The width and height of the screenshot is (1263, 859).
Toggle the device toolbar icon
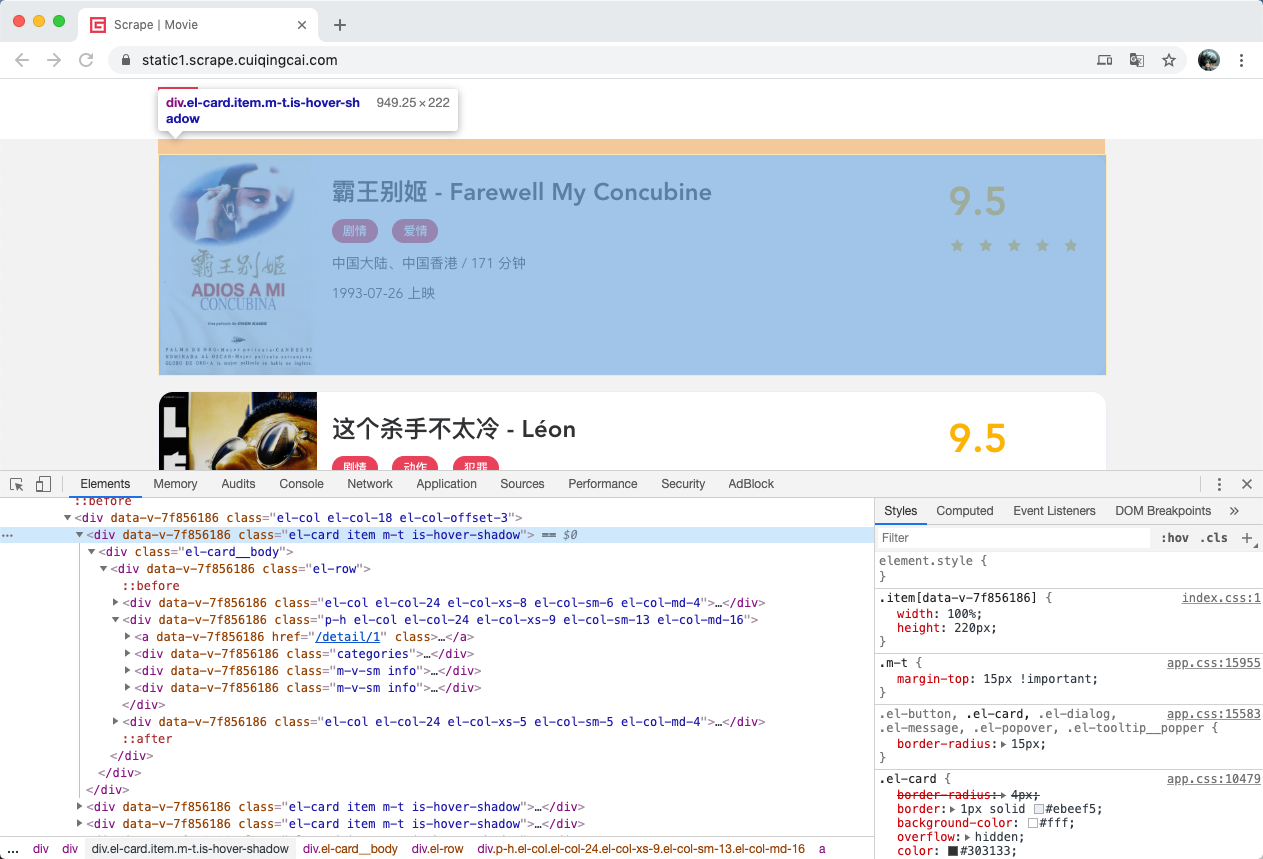point(43,484)
